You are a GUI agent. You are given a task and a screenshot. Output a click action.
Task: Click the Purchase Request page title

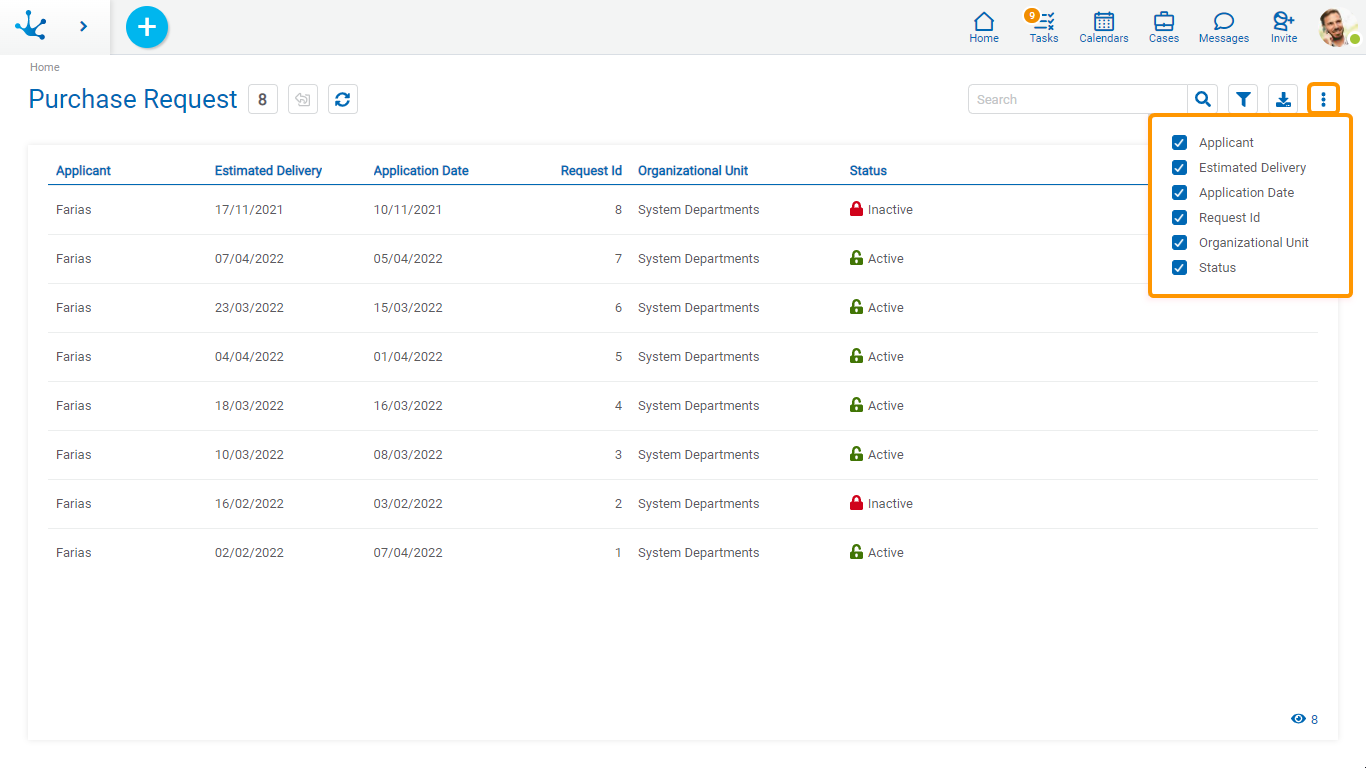coord(133,99)
